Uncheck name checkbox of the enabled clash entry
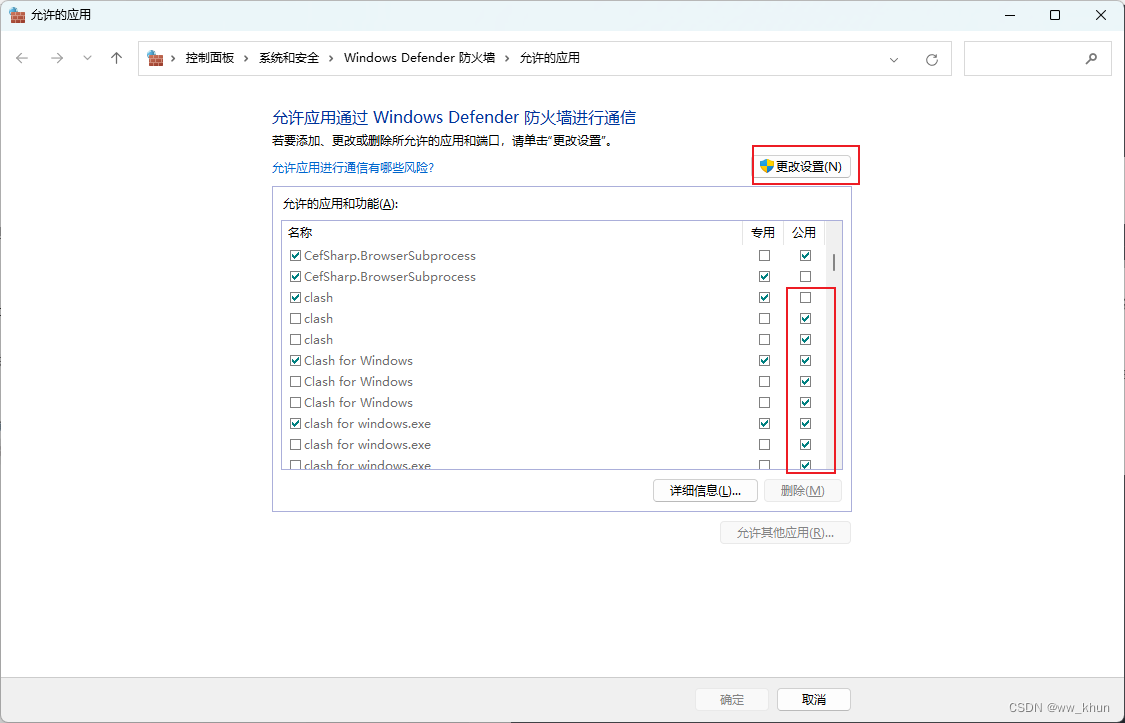The height and width of the screenshot is (723, 1125). (296, 298)
